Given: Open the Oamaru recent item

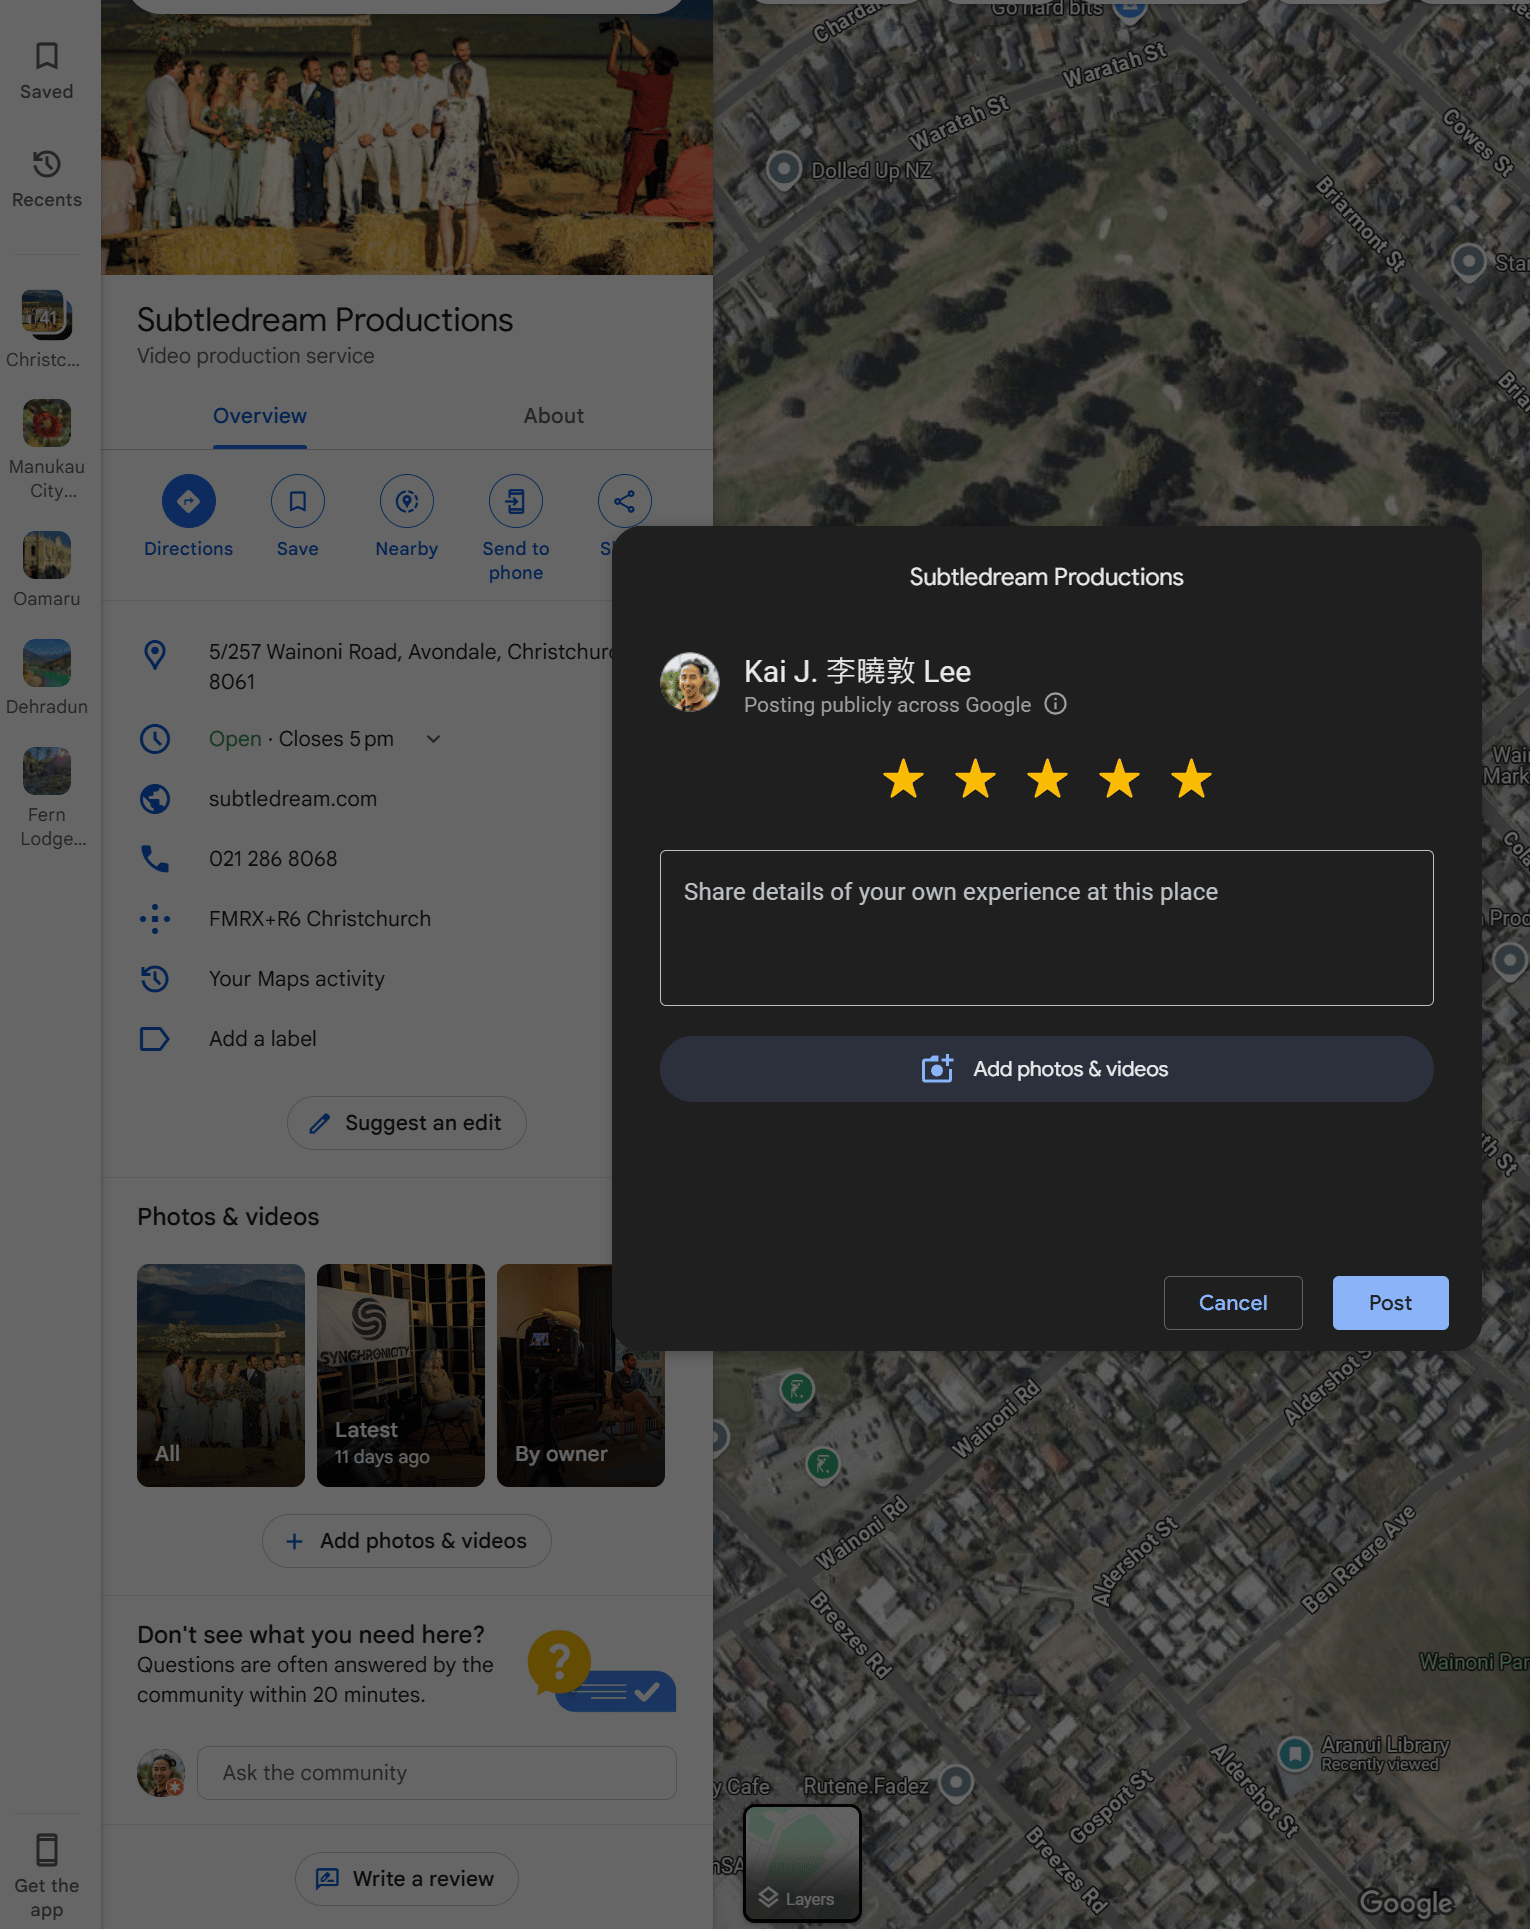Looking at the screenshot, I should click(x=47, y=554).
